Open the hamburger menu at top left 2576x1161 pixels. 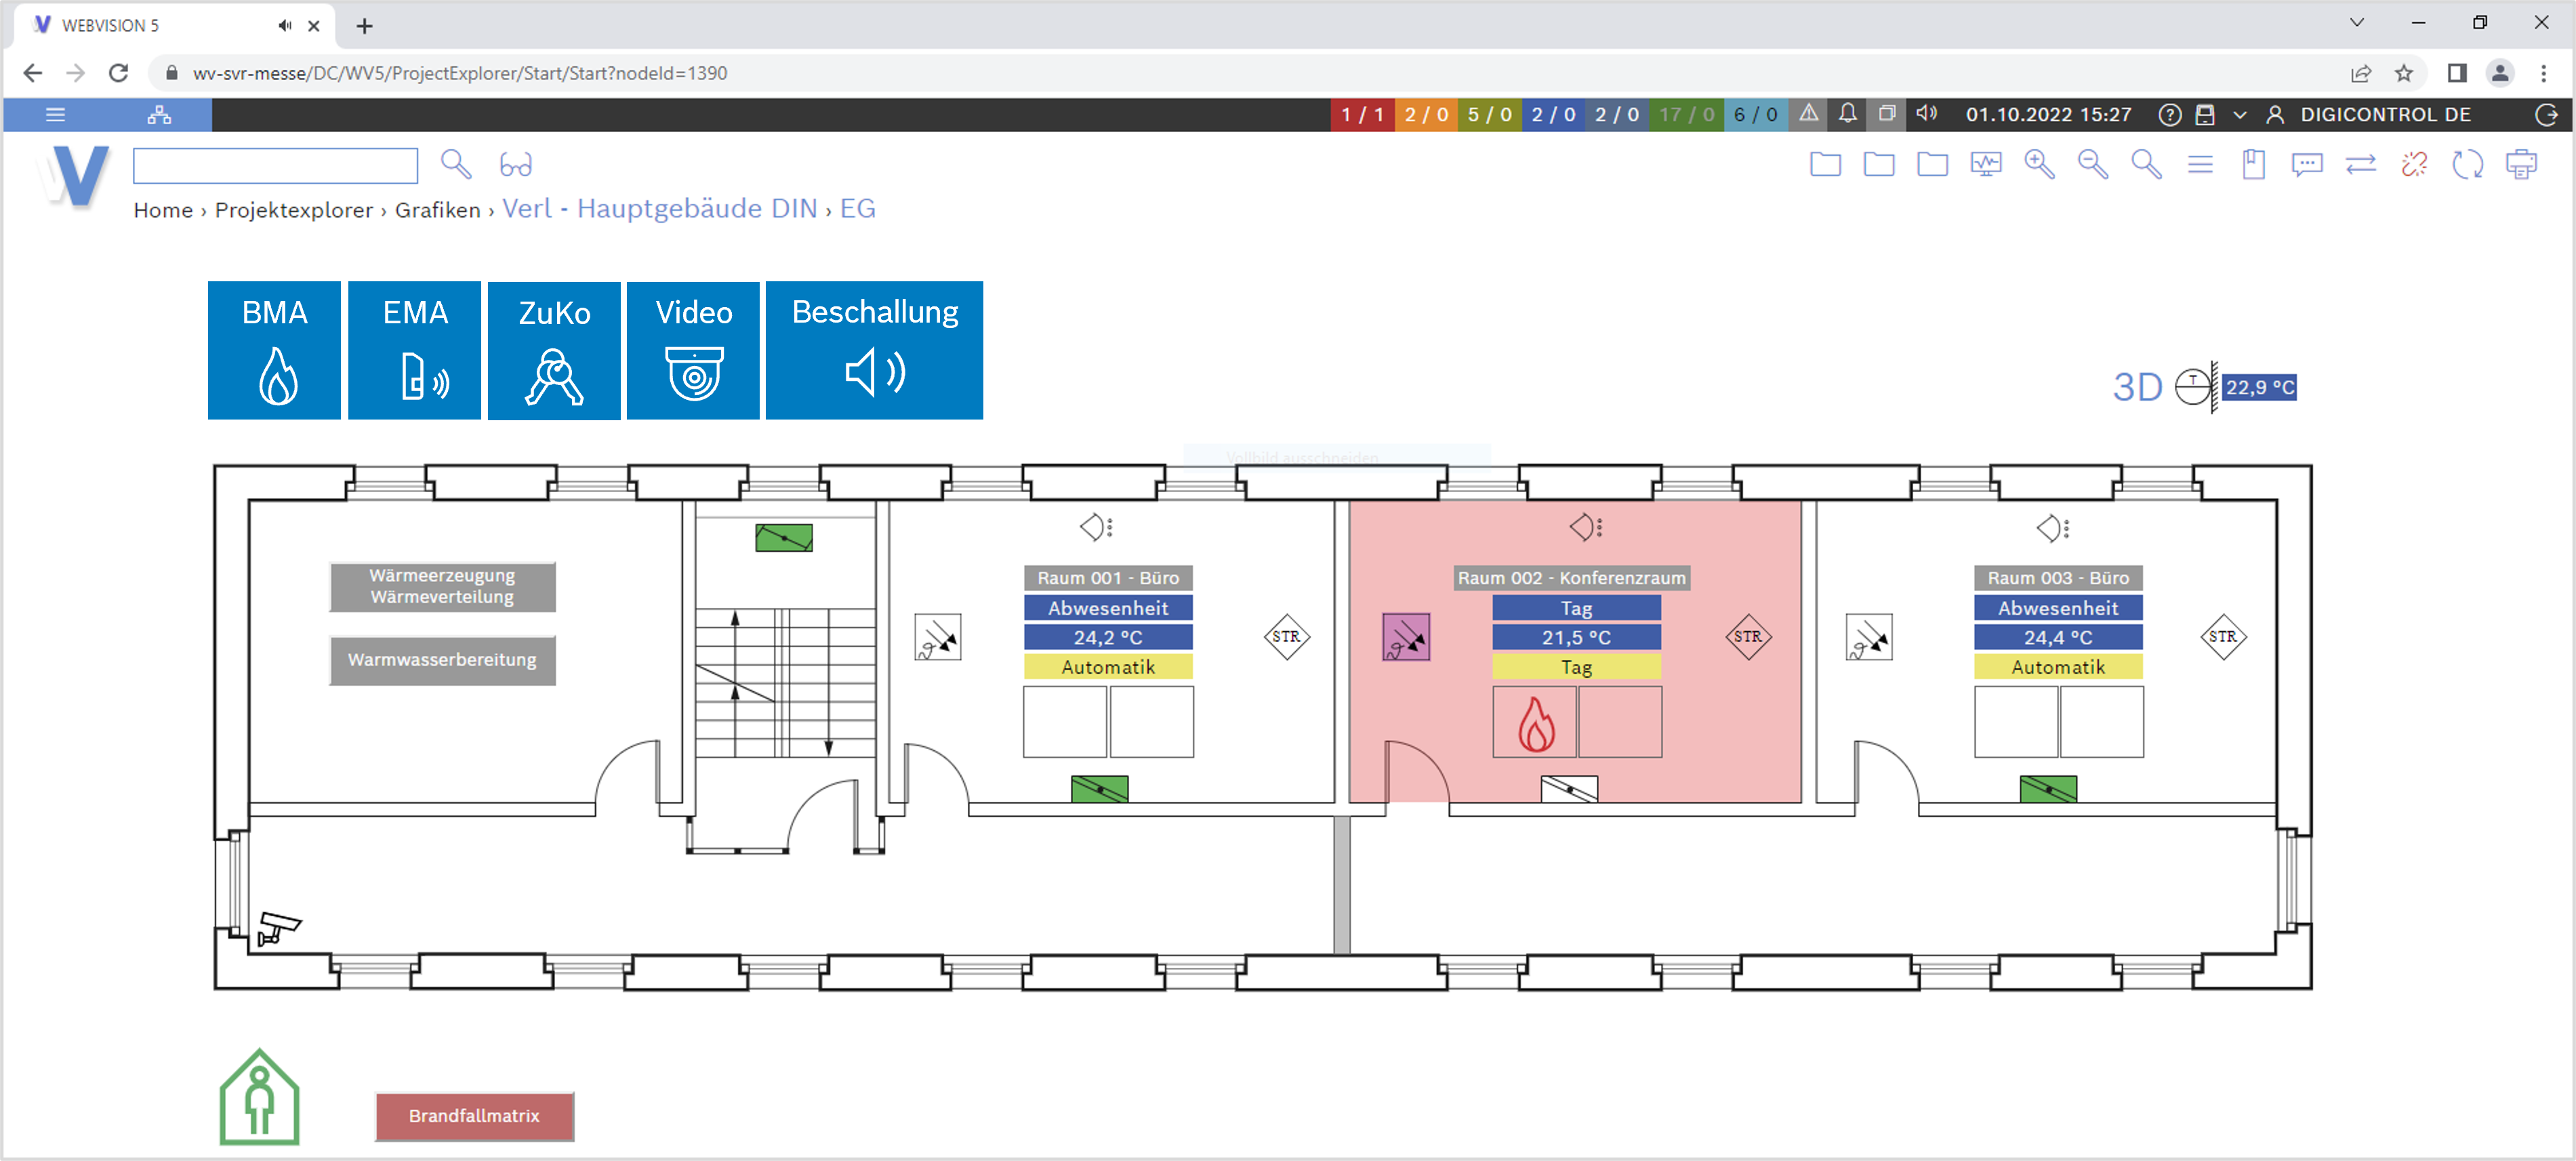[x=56, y=114]
